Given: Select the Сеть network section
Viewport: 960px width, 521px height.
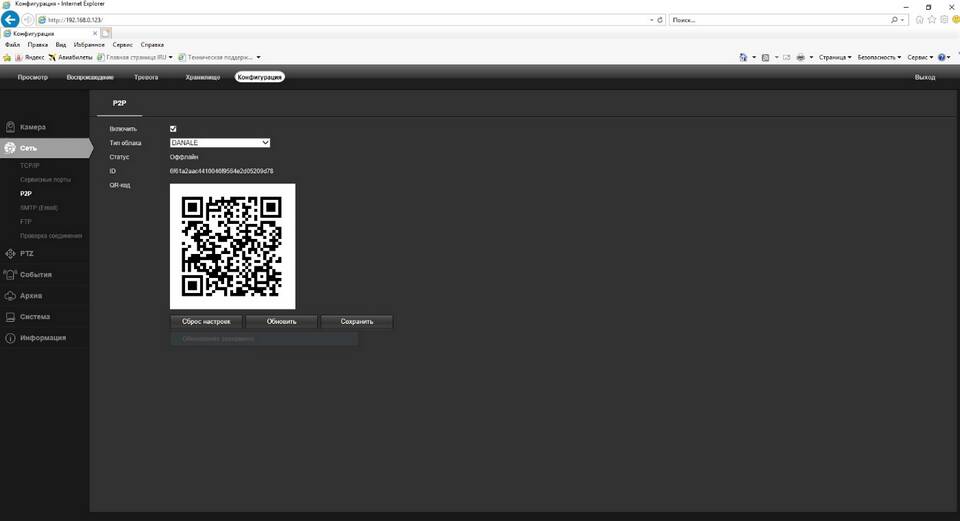Looking at the screenshot, I should tap(45, 148).
